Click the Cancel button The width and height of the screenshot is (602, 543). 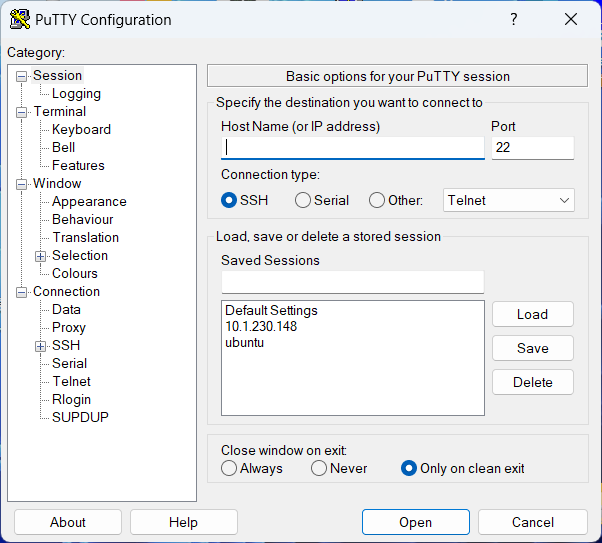pos(533,522)
